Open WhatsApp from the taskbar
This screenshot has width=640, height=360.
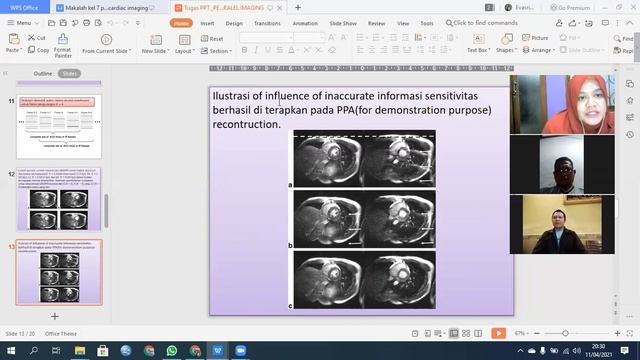click(x=172, y=351)
